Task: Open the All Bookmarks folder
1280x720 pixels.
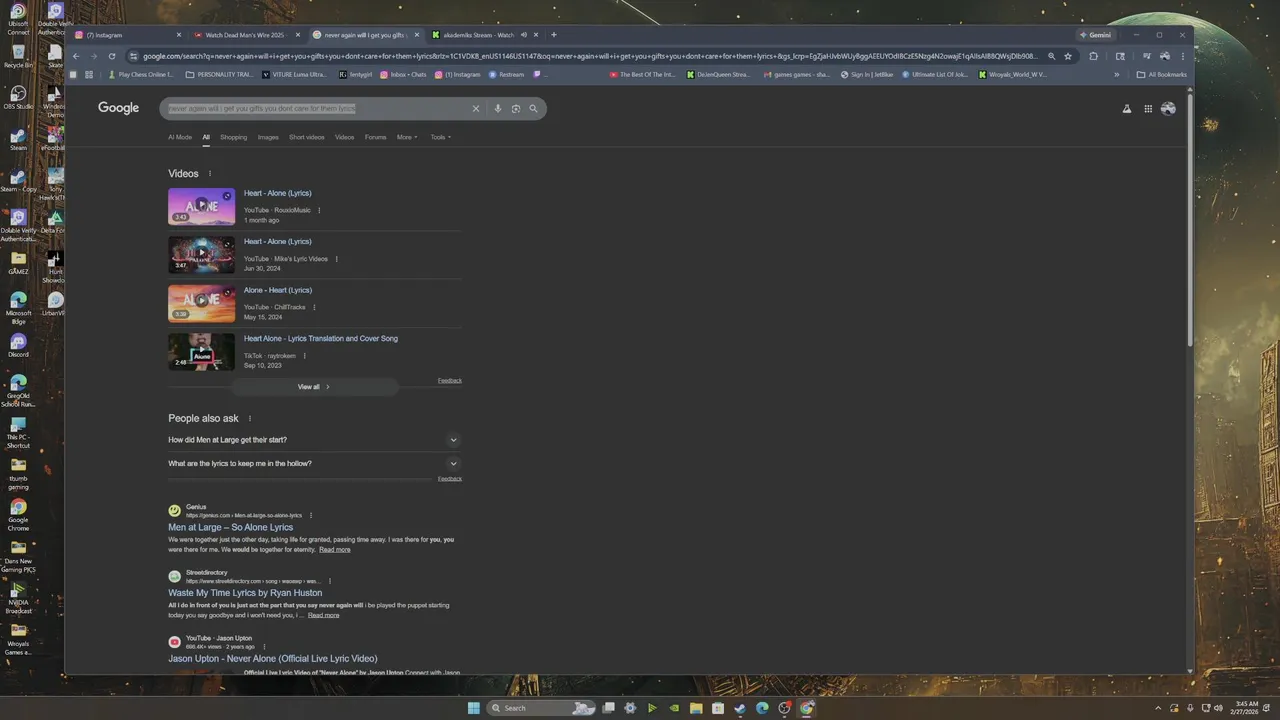Action: (1162, 74)
